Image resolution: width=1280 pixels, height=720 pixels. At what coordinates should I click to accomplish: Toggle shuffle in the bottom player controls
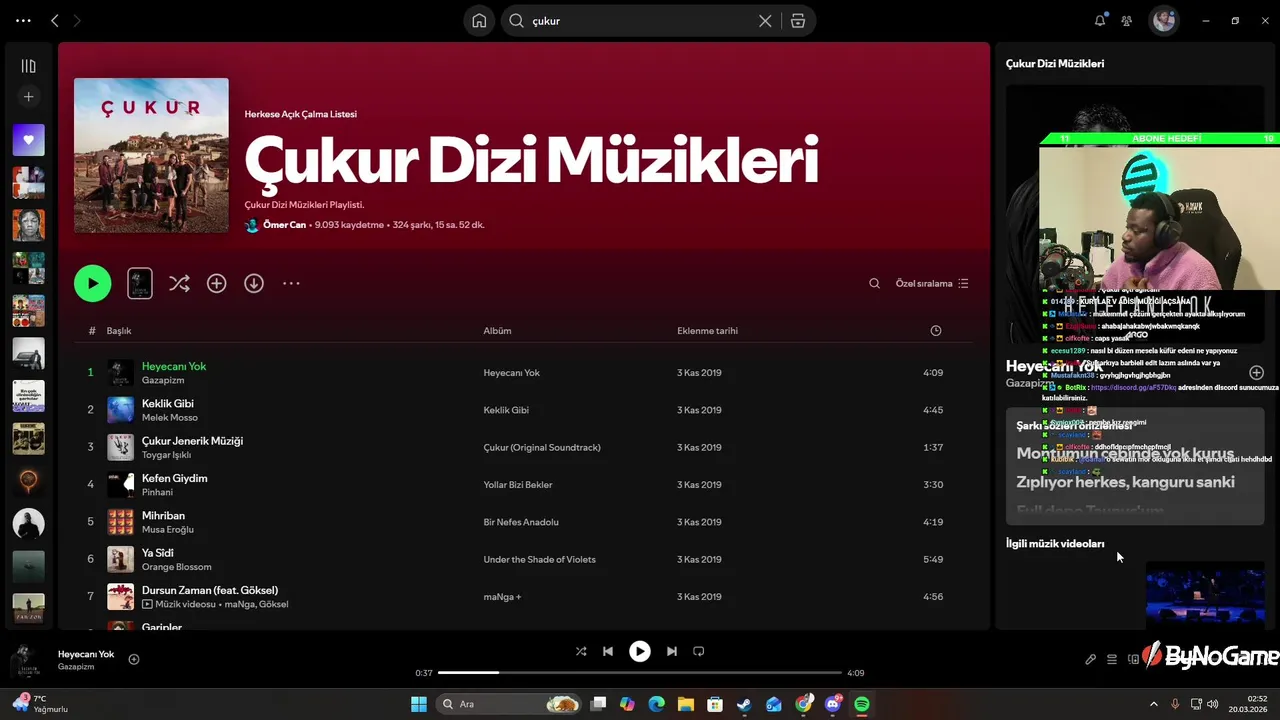coord(581,651)
